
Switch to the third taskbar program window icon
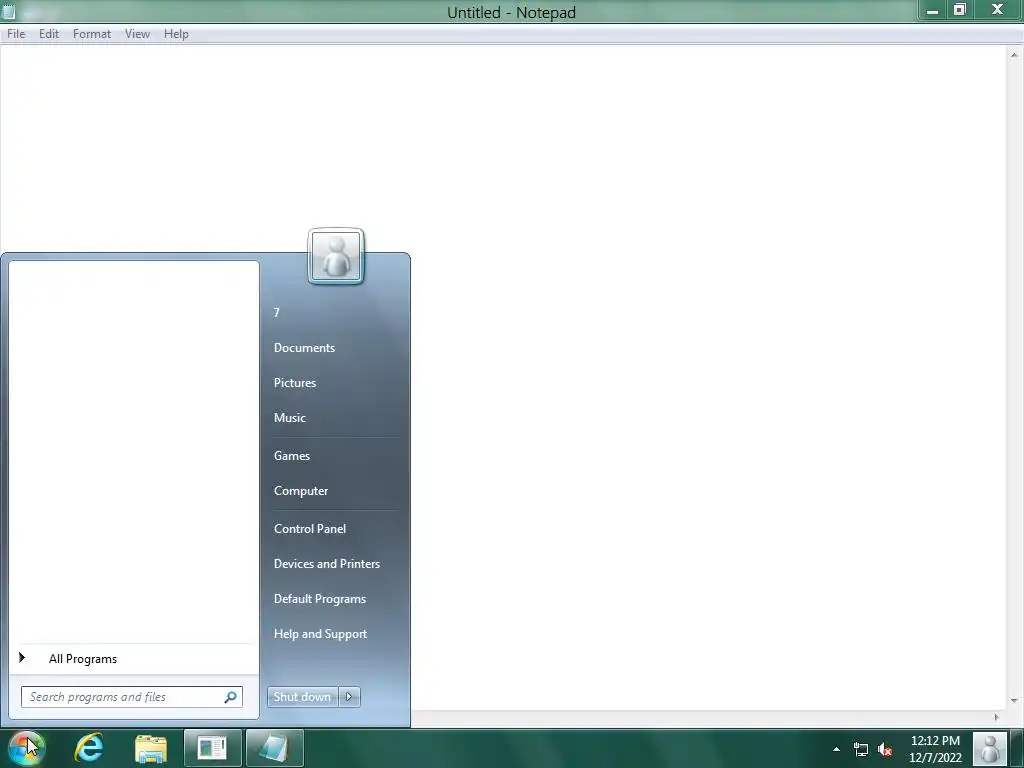(212, 748)
